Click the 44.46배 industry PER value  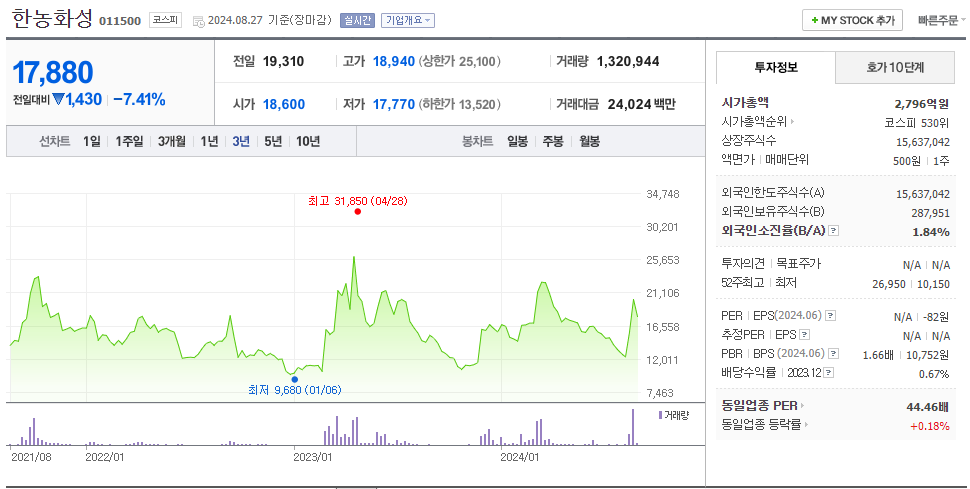[x=927, y=407]
